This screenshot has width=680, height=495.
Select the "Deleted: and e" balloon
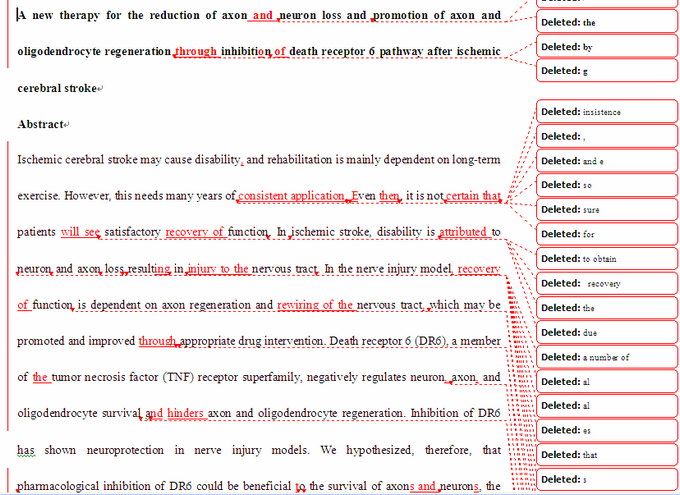pyautogui.click(x=604, y=161)
